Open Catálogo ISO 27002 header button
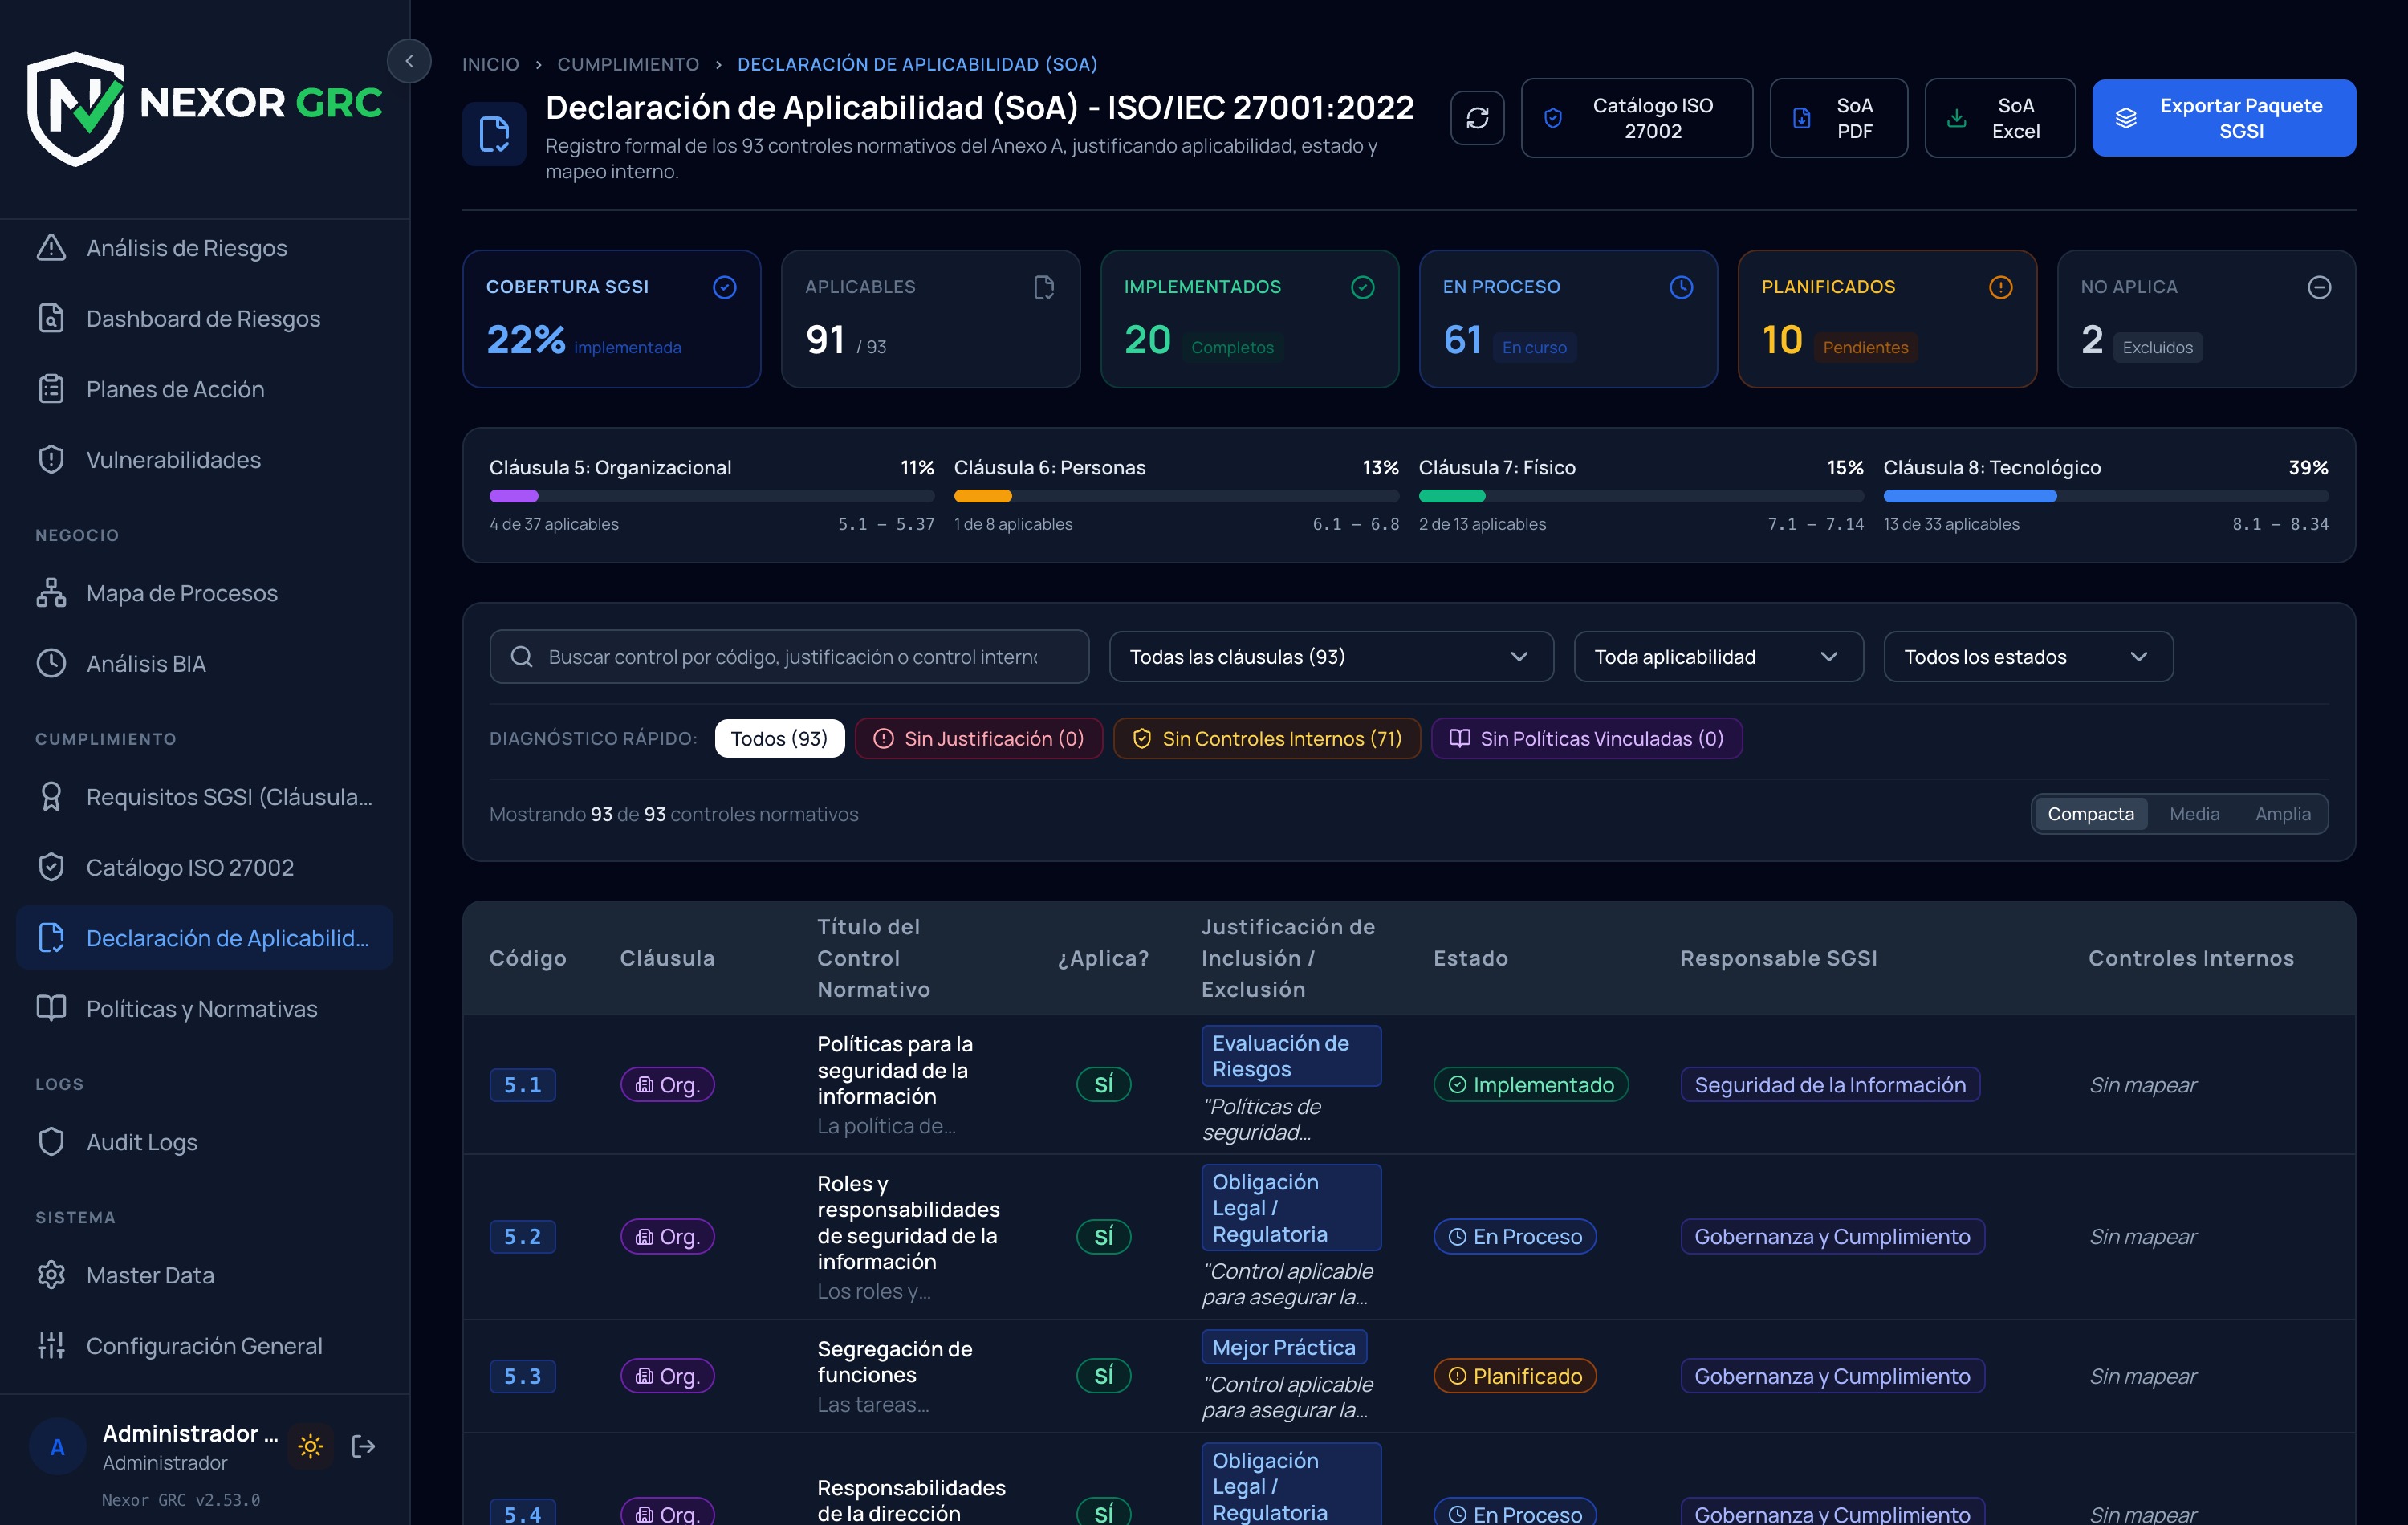 click(x=1636, y=118)
